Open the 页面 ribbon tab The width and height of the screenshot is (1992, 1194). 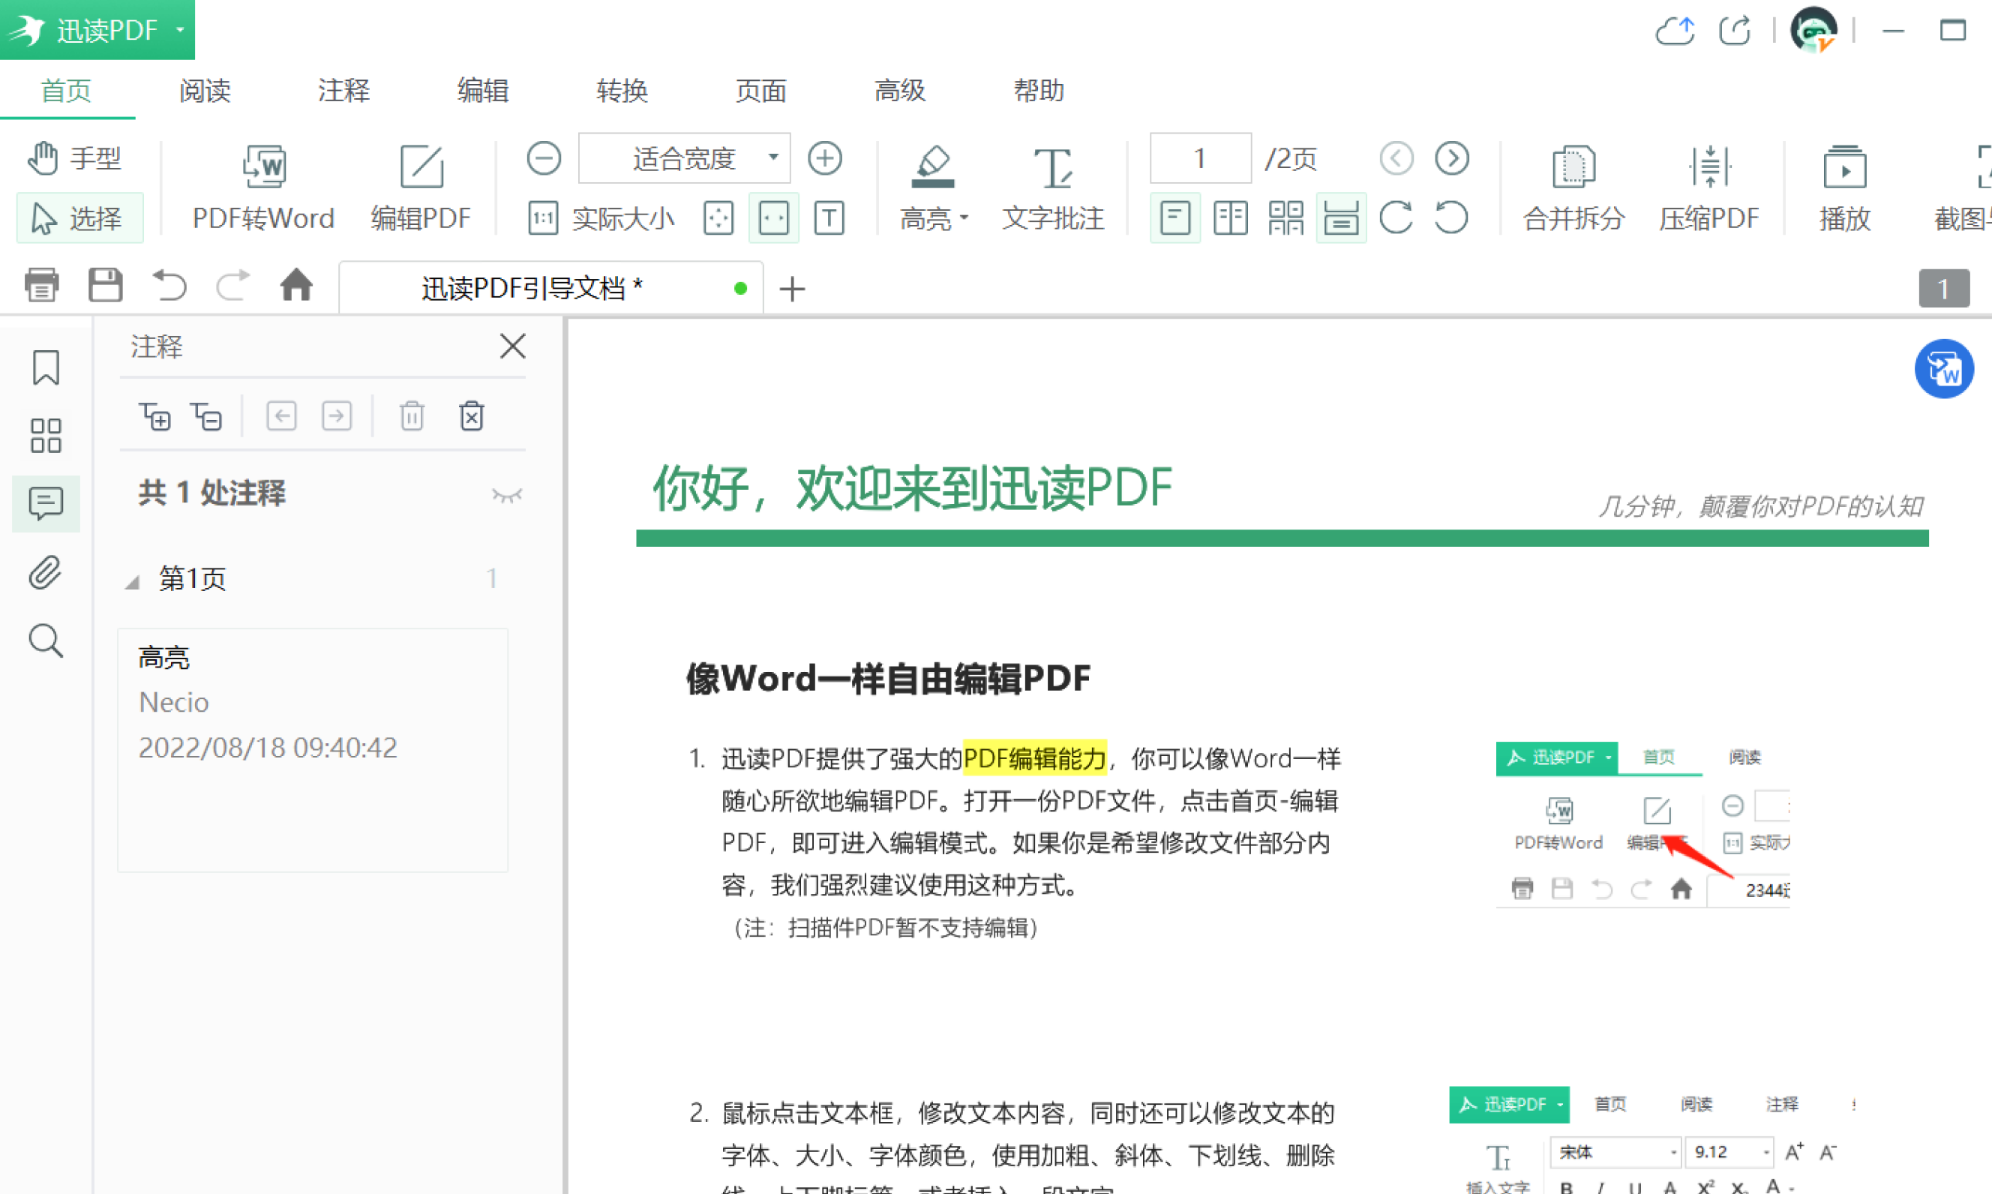click(x=761, y=91)
